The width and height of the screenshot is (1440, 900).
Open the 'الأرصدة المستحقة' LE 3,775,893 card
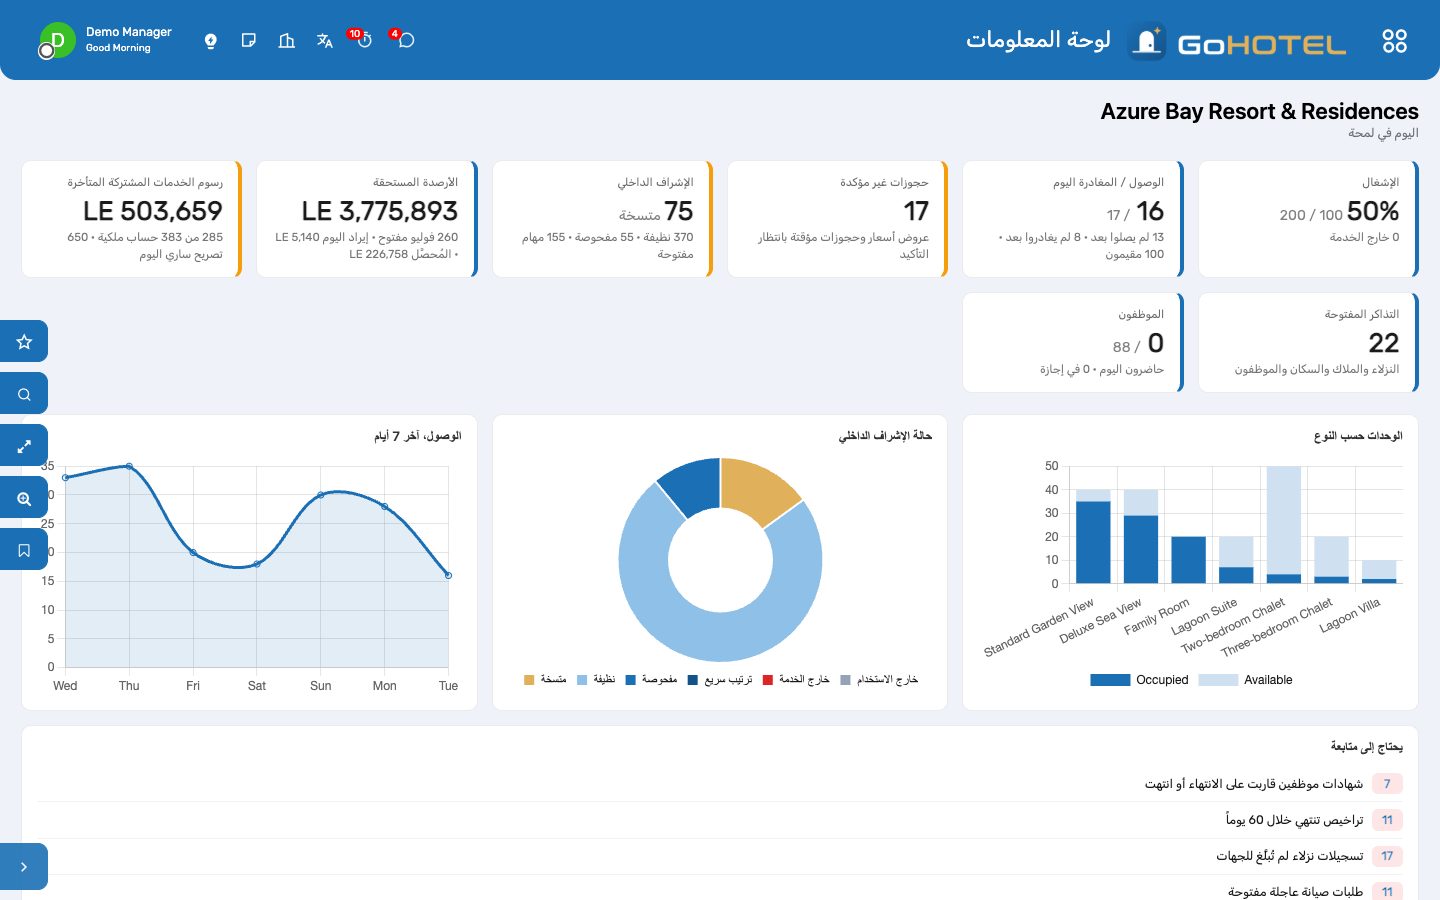367,219
